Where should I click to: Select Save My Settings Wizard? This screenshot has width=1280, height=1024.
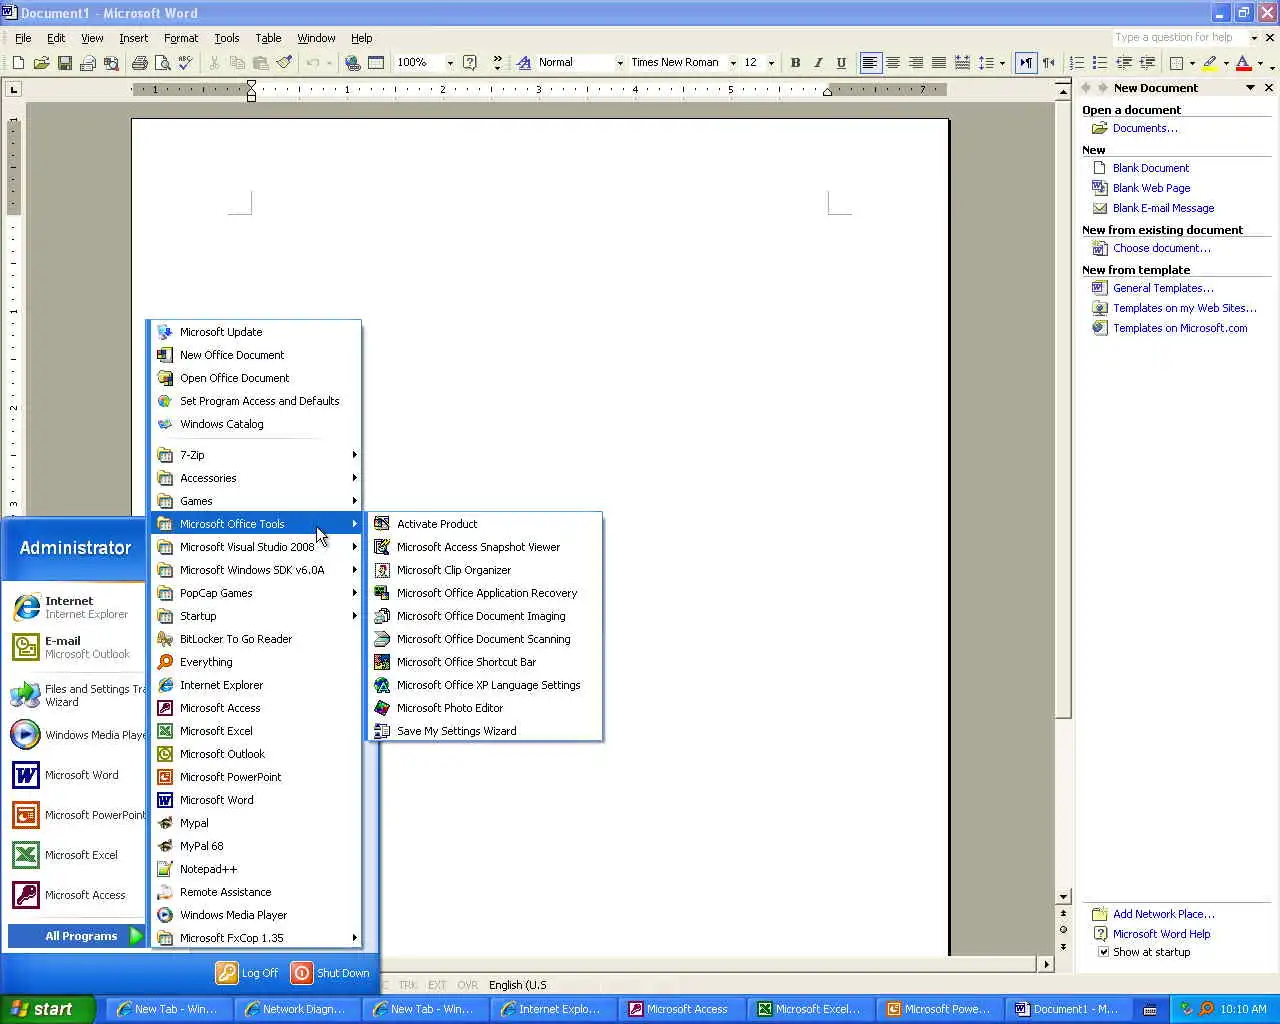click(x=485, y=731)
